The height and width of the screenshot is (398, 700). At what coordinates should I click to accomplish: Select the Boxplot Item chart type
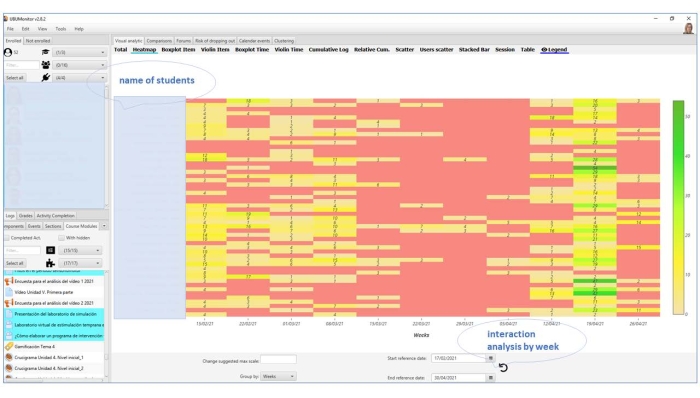pos(178,50)
